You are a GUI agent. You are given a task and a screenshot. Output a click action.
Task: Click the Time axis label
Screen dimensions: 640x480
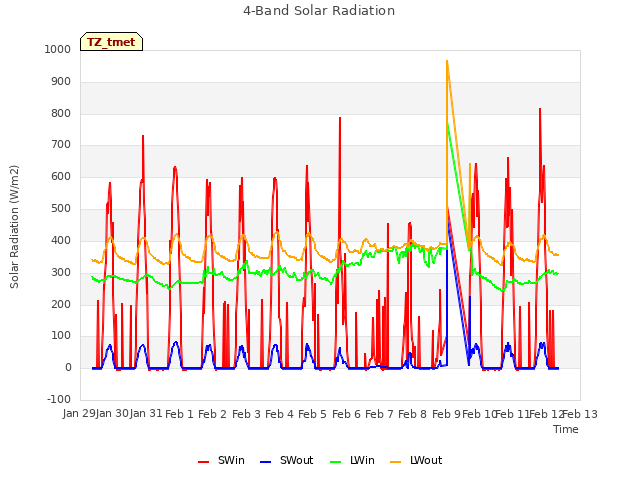[x=566, y=429]
